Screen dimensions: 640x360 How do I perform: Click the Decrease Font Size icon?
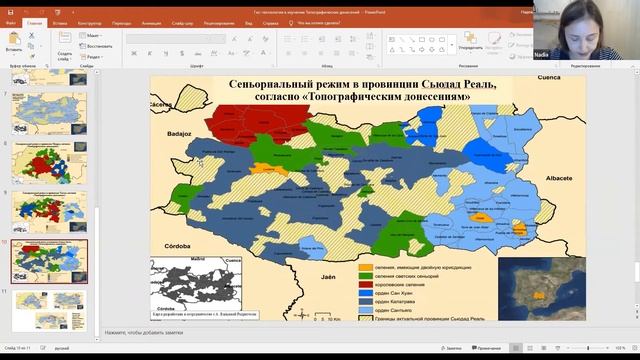[250, 39]
